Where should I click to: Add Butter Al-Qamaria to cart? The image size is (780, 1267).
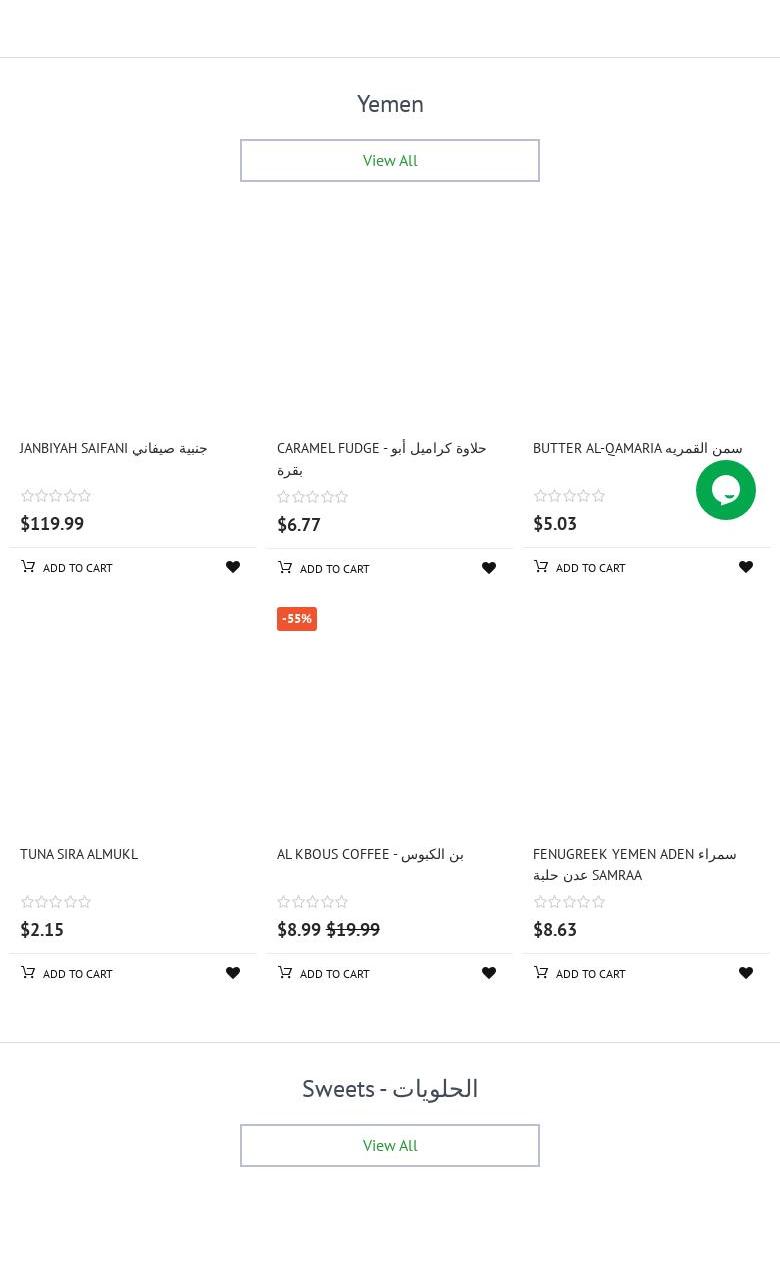[x=580, y=567]
